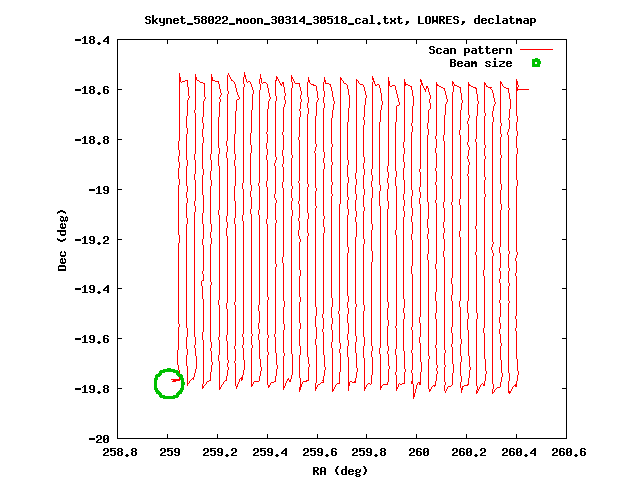640x480 pixels.
Task: Click the -18.8 Dec tick label
Action: (x=92, y=140)
